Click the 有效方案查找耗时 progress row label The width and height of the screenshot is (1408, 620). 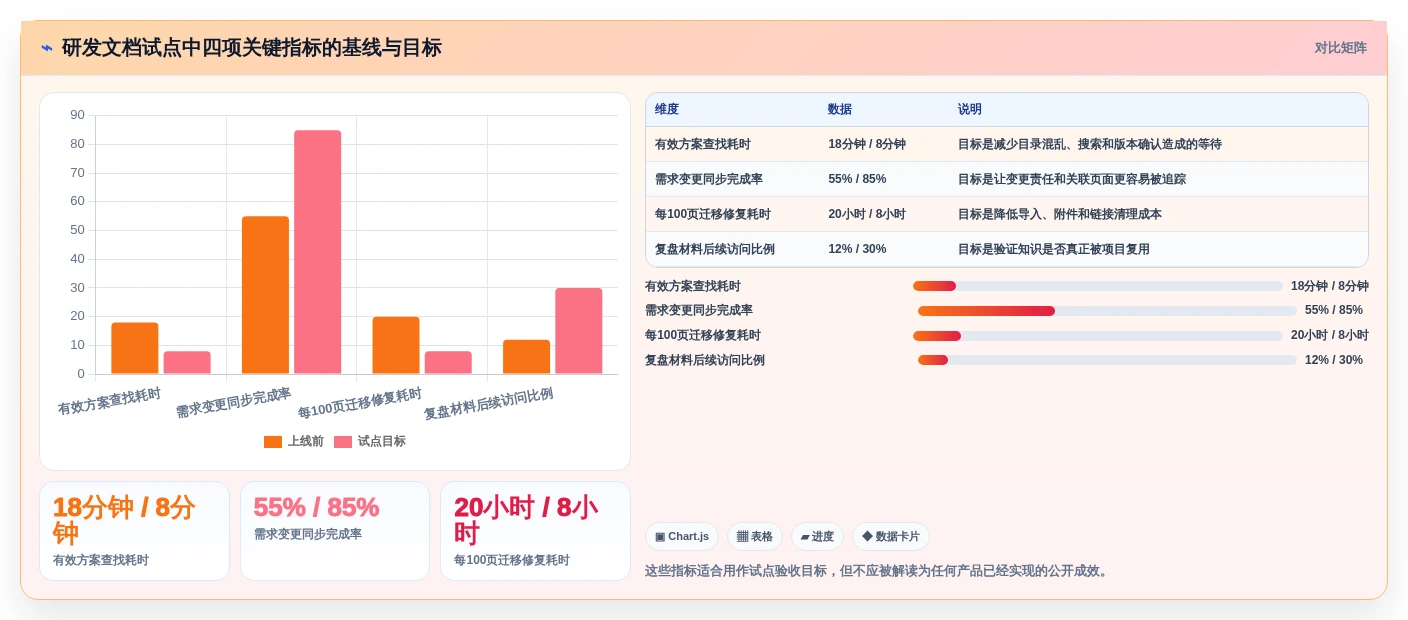click(x=693, y=286)
